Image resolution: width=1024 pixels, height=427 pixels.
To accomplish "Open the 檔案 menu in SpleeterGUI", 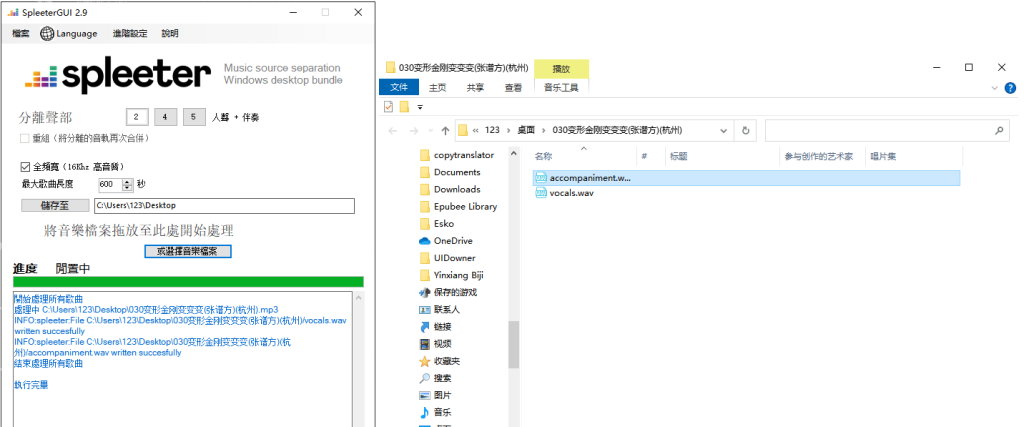I will [x=21, y=33].
